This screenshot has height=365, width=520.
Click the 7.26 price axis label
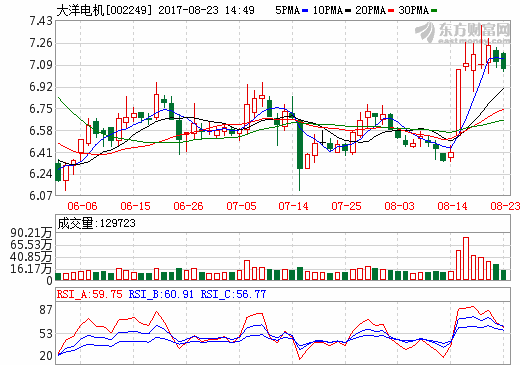point(41,43)
